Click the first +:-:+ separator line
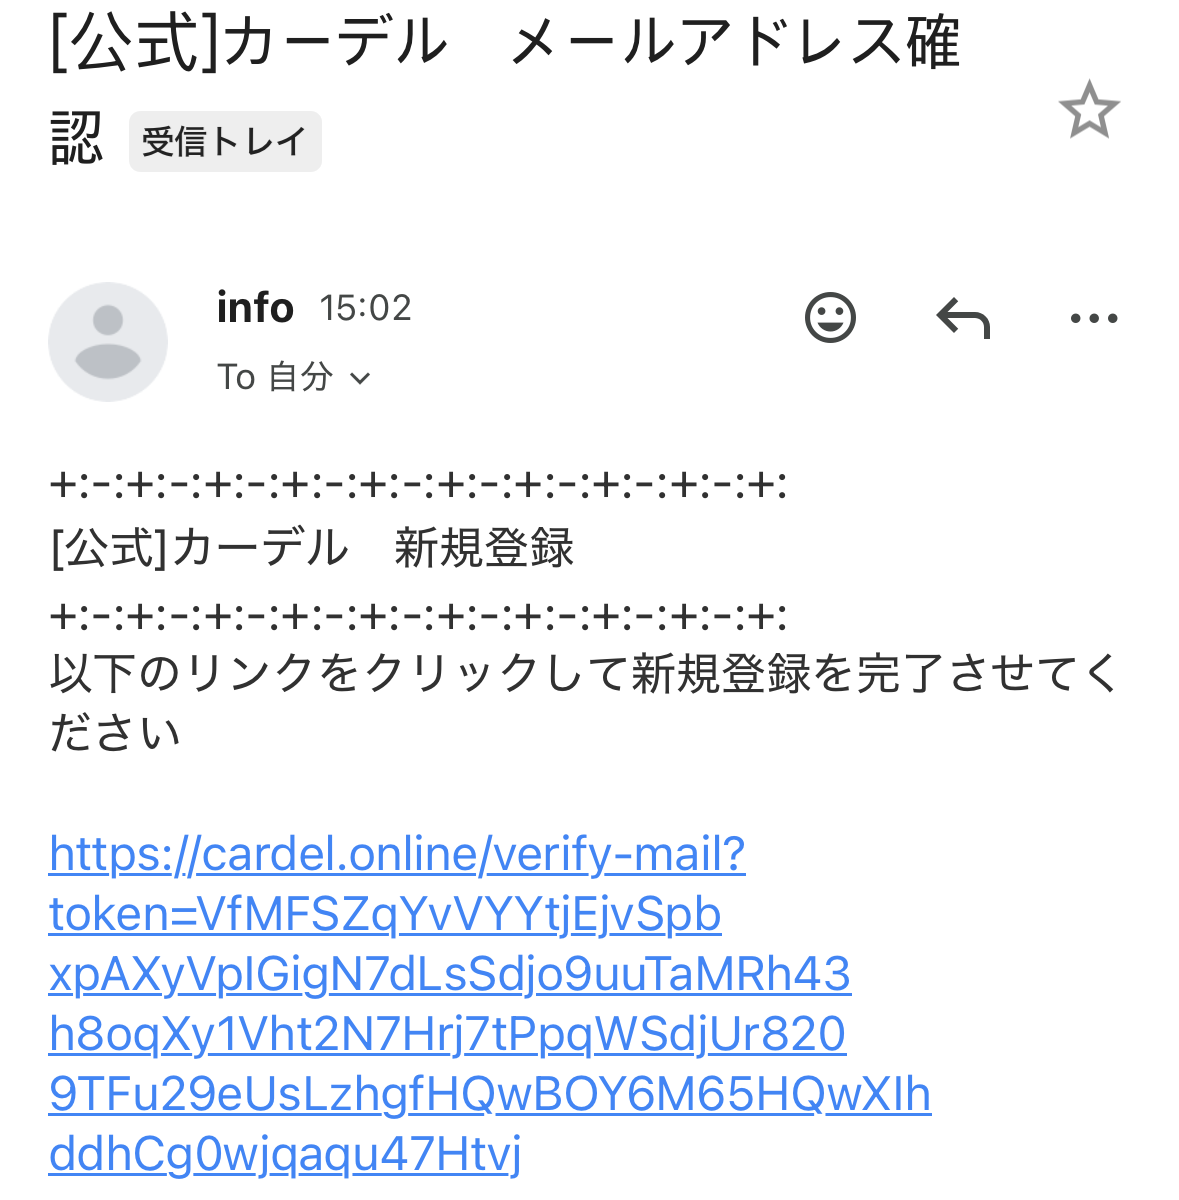 point(418,486)
